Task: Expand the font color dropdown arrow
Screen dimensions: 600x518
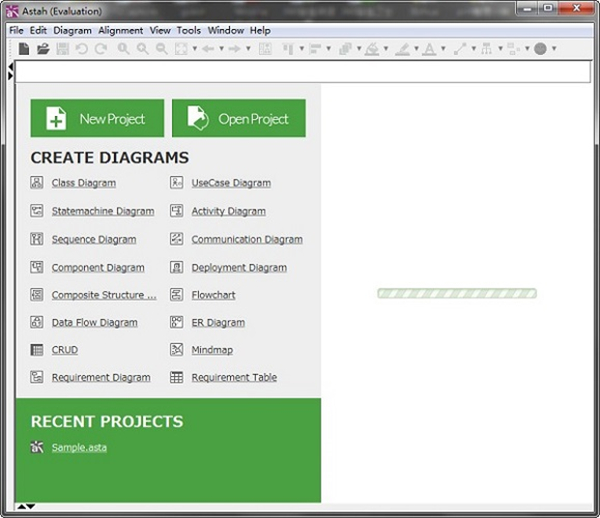Action: (442, 49)
